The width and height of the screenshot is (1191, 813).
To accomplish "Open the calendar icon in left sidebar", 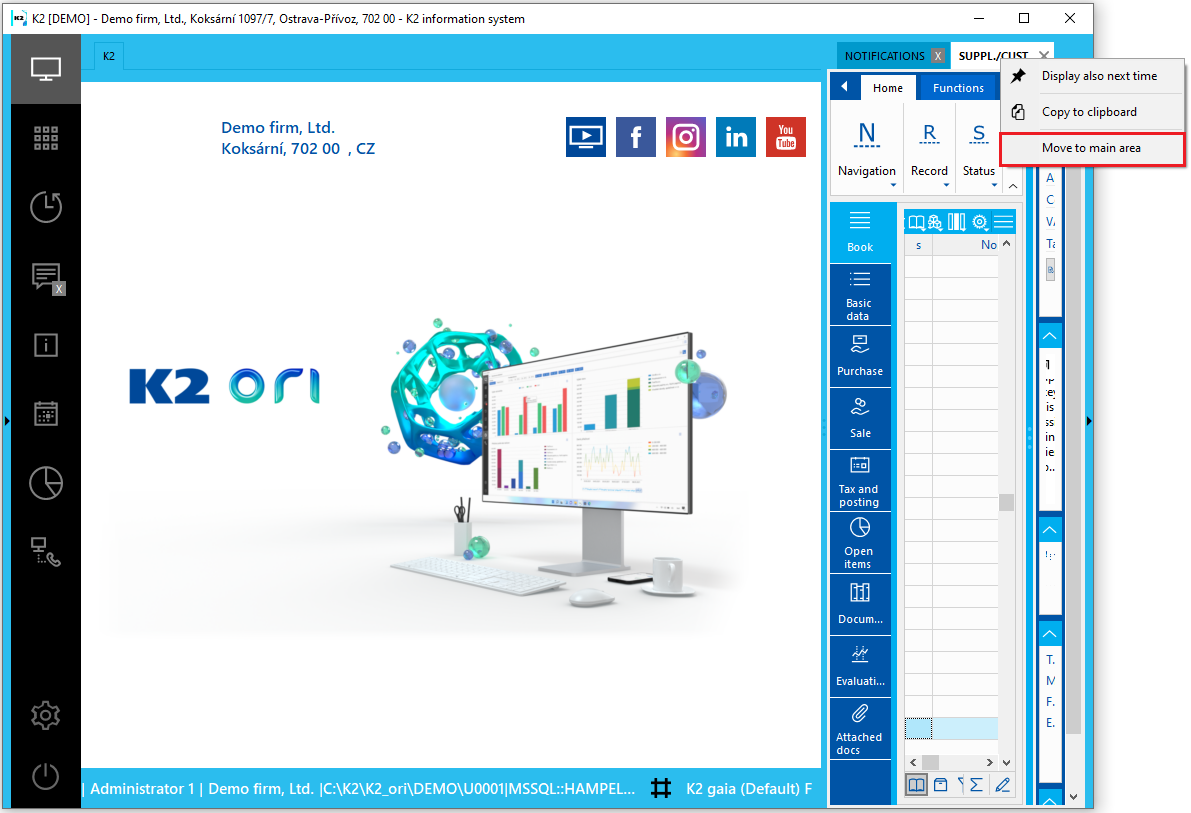I will (46, 414).
